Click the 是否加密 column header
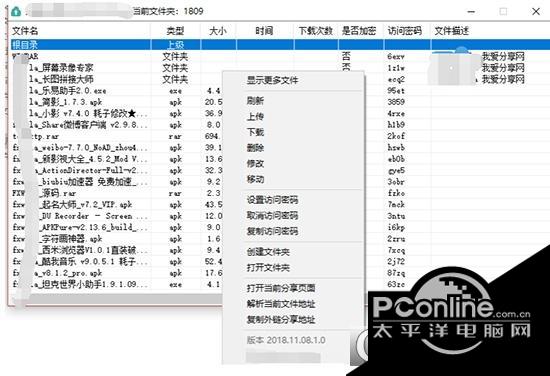Image resolution: width=550 pixels, height=376 pixels. 360,31
